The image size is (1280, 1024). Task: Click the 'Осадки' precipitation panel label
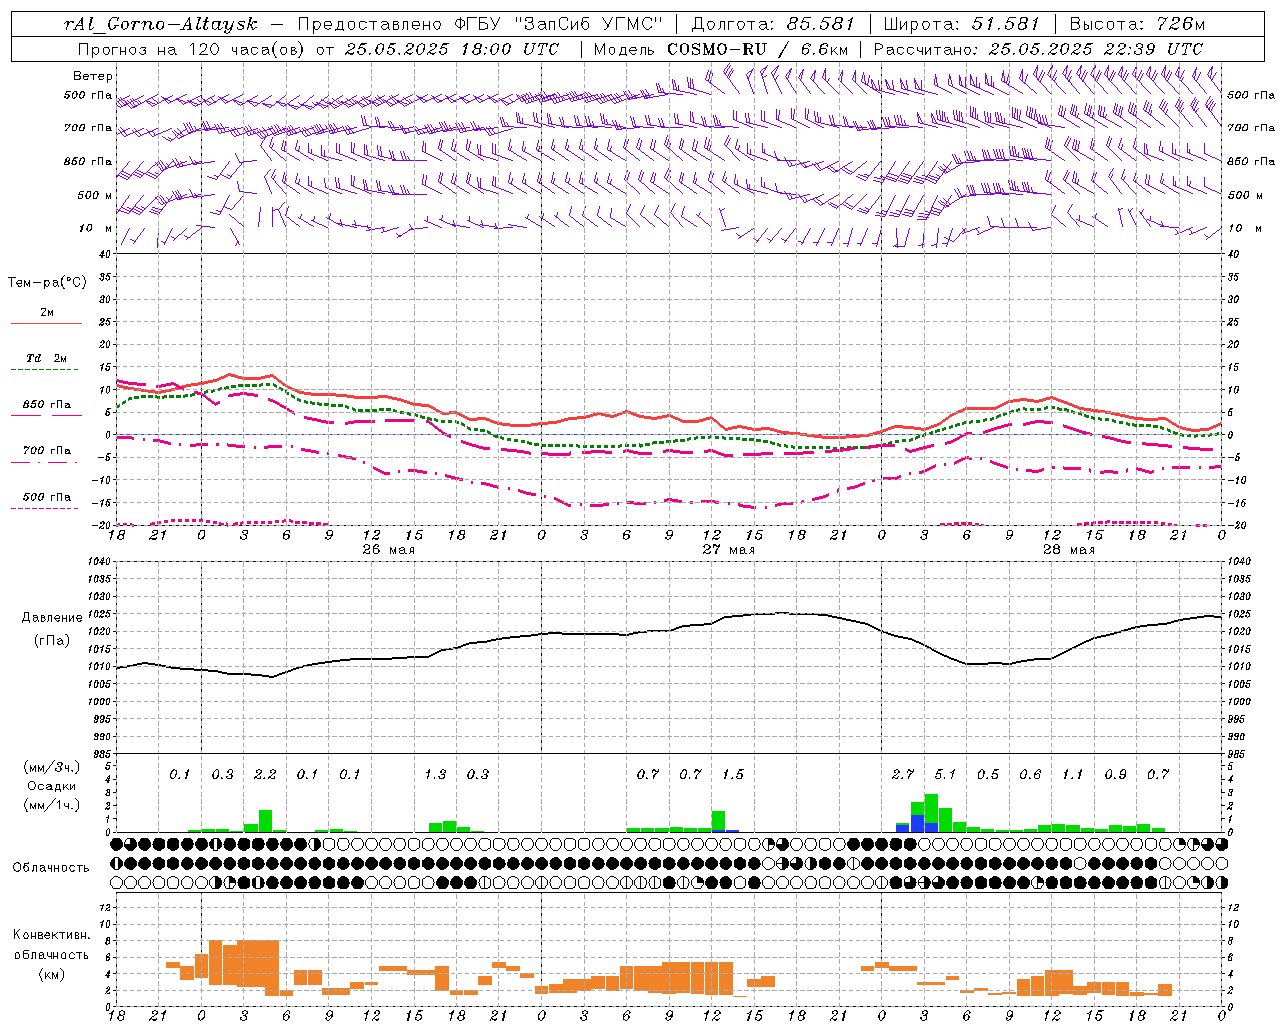click(x=51, y=786)
